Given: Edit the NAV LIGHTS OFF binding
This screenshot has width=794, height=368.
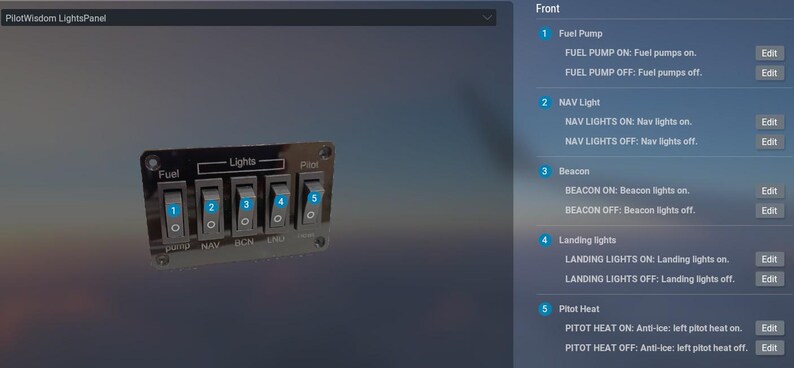Looking at the screenshot, I should point(770,142).
